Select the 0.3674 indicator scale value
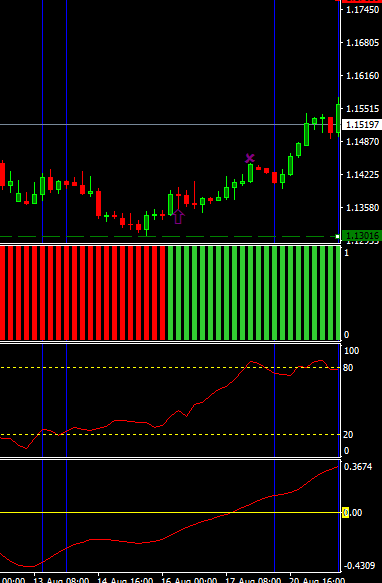The width and height of the screenshot is (382, 583). click(x=359, y=467)
